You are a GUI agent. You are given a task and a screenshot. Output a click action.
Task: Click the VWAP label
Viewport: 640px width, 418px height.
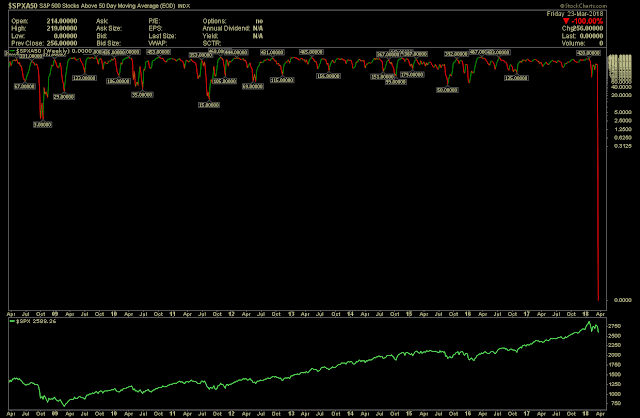click(157, 43)
